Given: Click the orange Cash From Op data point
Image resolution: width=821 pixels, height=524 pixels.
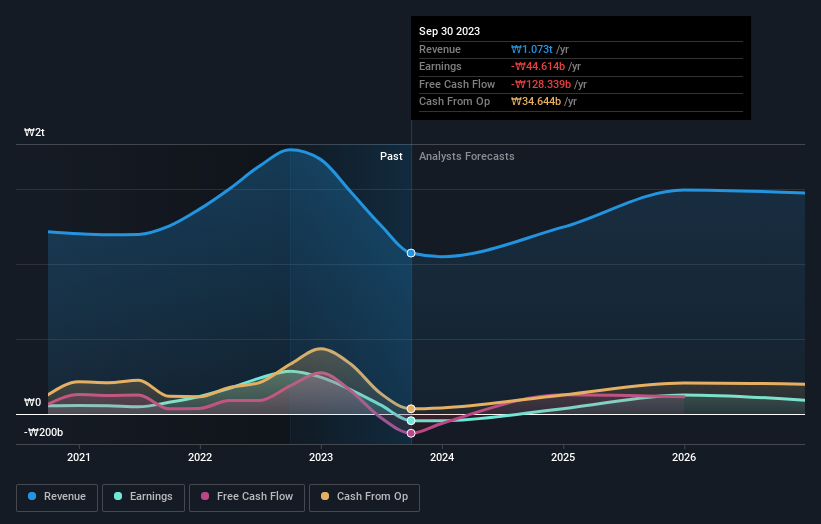Looking at the screenshot, I should click(411, 408).
